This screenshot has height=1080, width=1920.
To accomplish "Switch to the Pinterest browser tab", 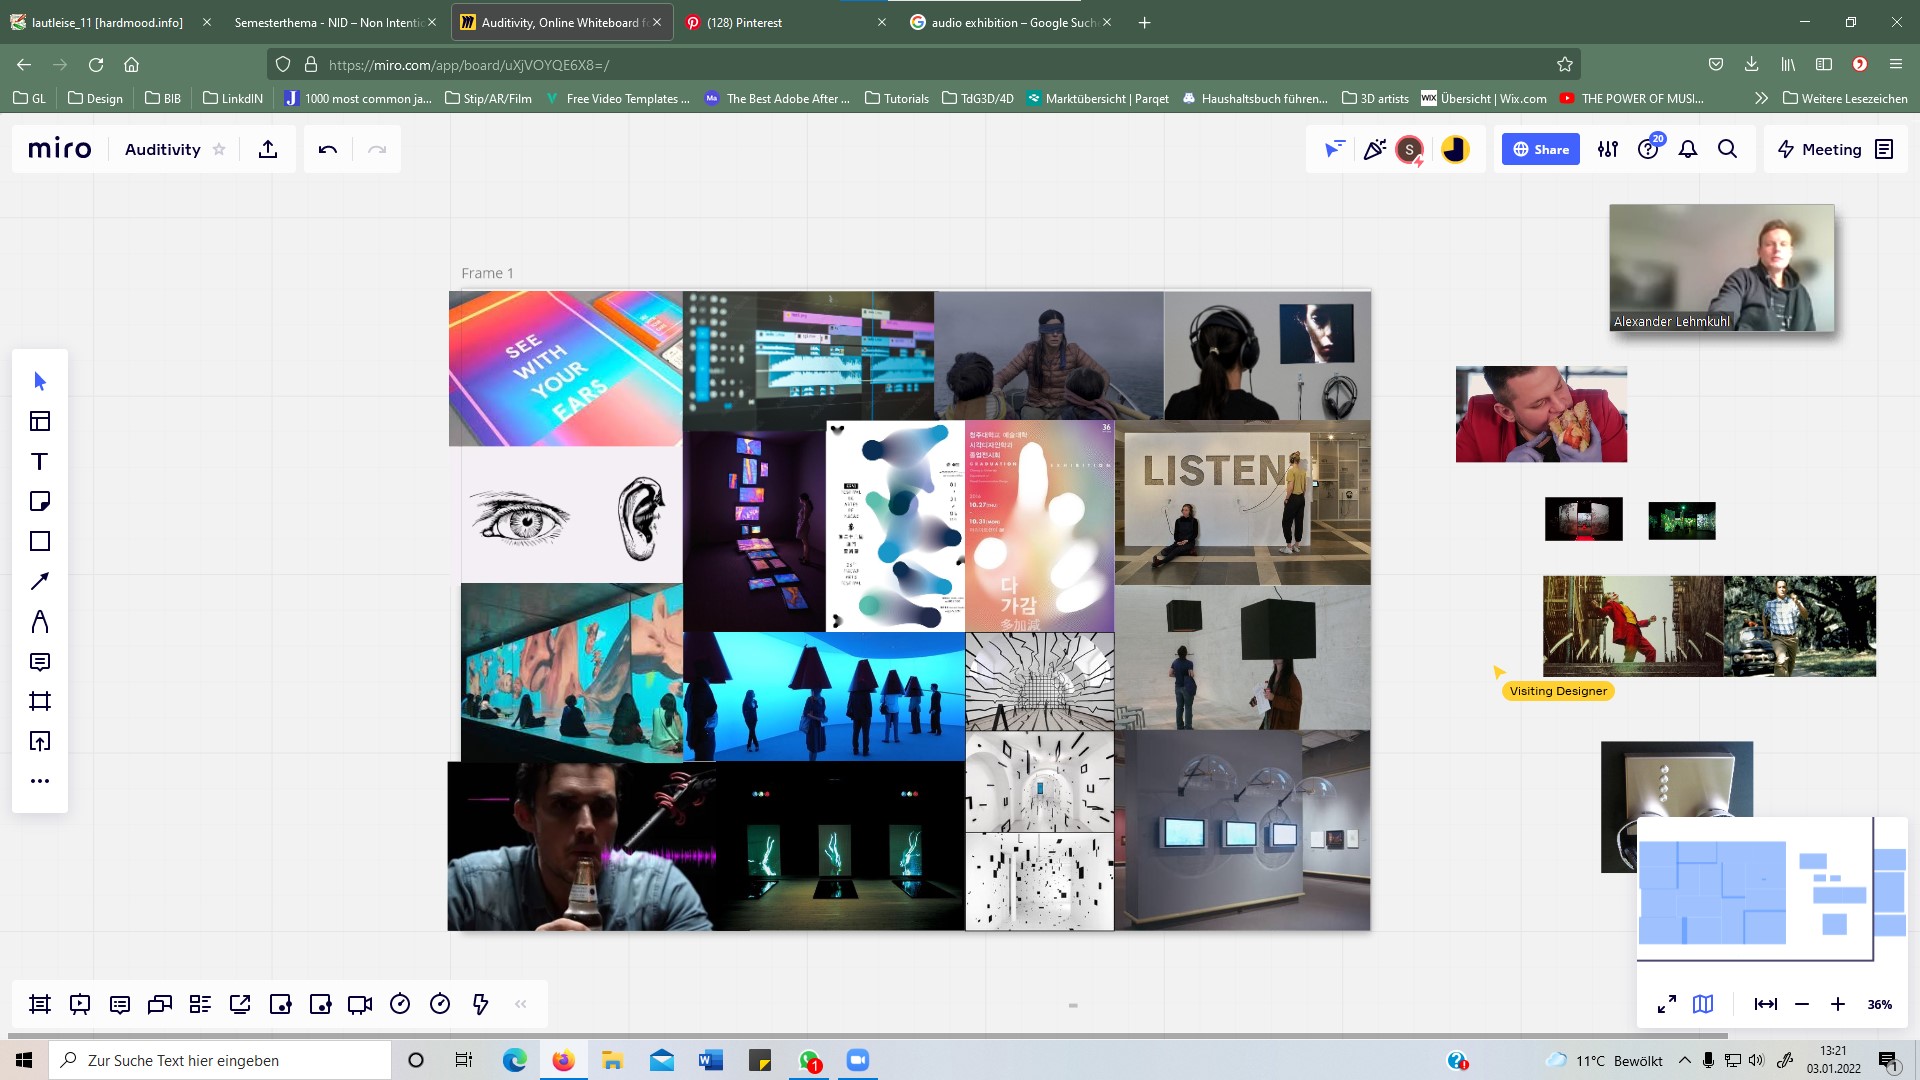I will coord(744,22).
